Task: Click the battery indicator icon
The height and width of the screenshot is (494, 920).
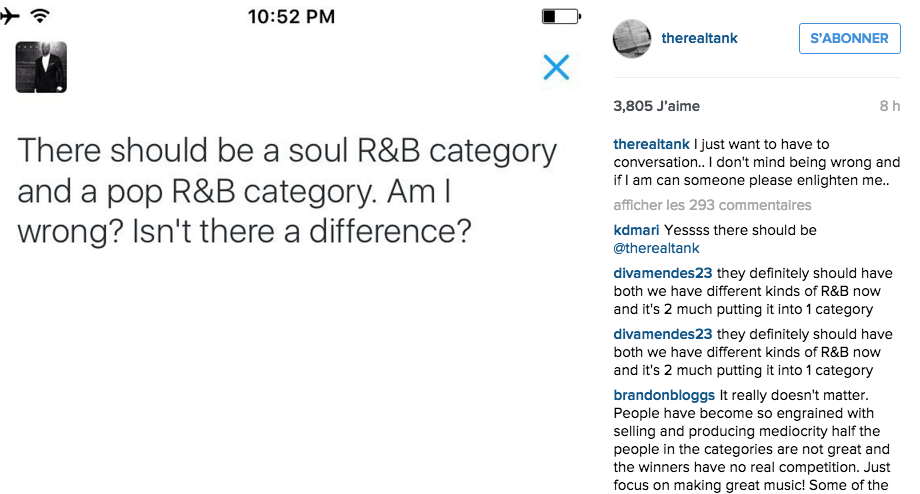Action: point(560,16)
